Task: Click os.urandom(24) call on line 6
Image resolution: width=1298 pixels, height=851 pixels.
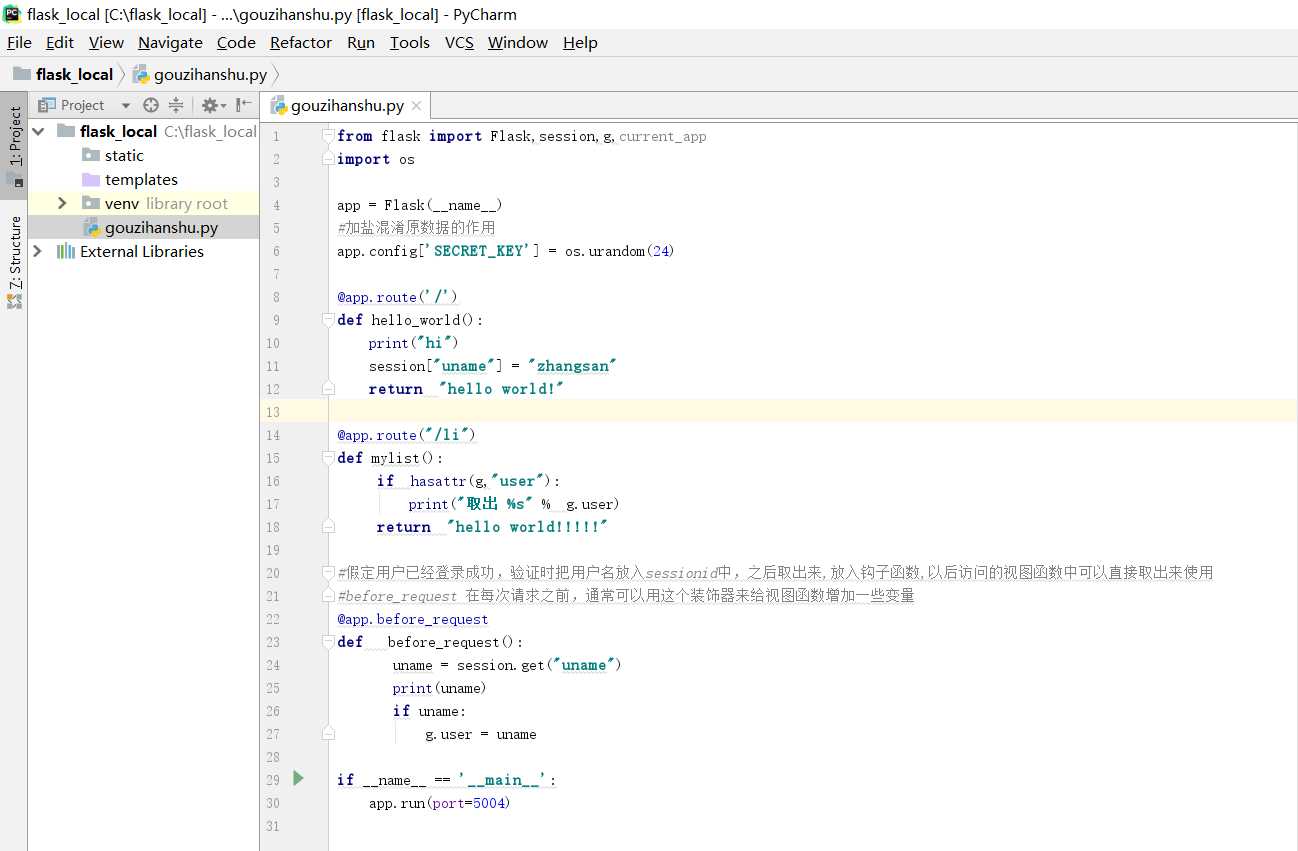Action: pos(619,250)
